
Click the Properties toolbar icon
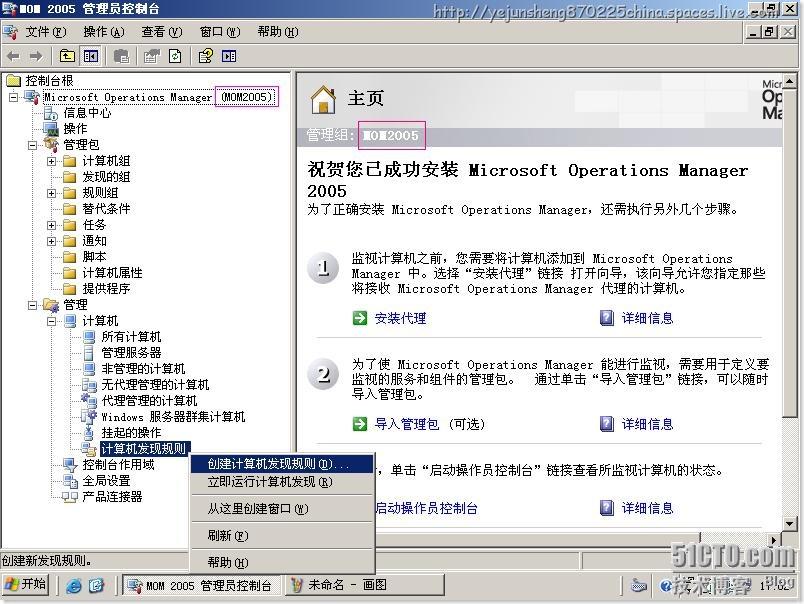[x=151, y=56]
